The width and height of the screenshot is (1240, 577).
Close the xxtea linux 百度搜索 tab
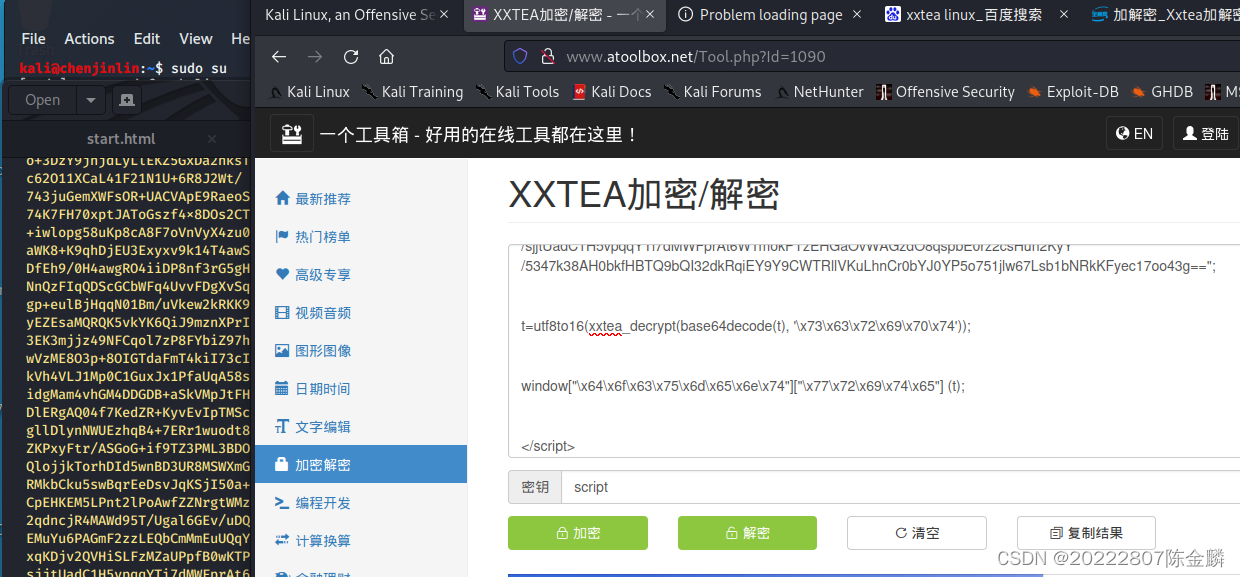coord(1062,15)
